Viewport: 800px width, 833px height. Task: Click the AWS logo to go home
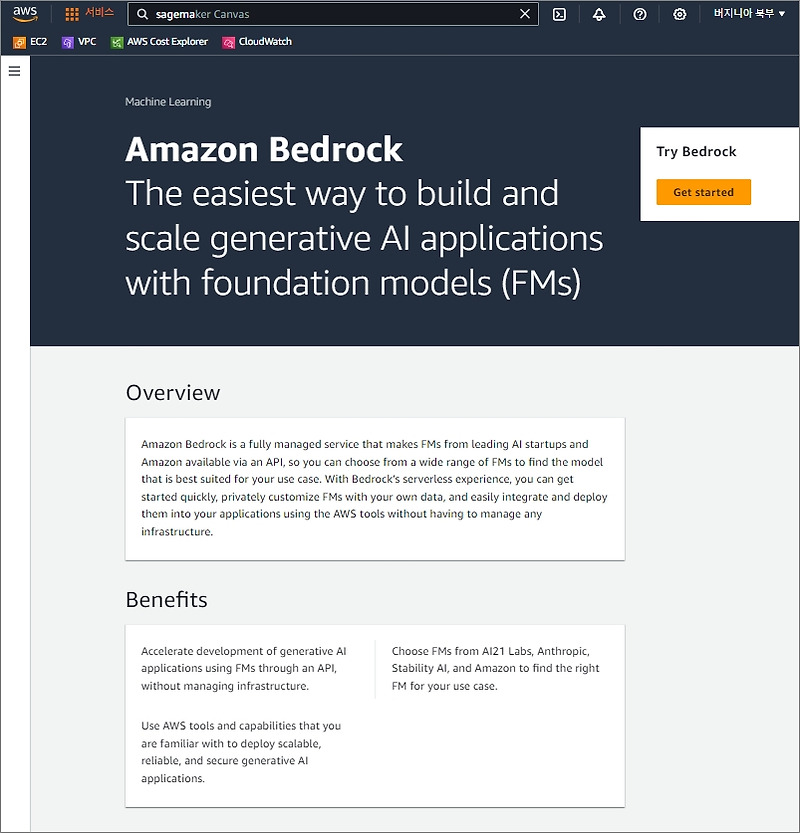pyautogui.click(x=25, y=13)
